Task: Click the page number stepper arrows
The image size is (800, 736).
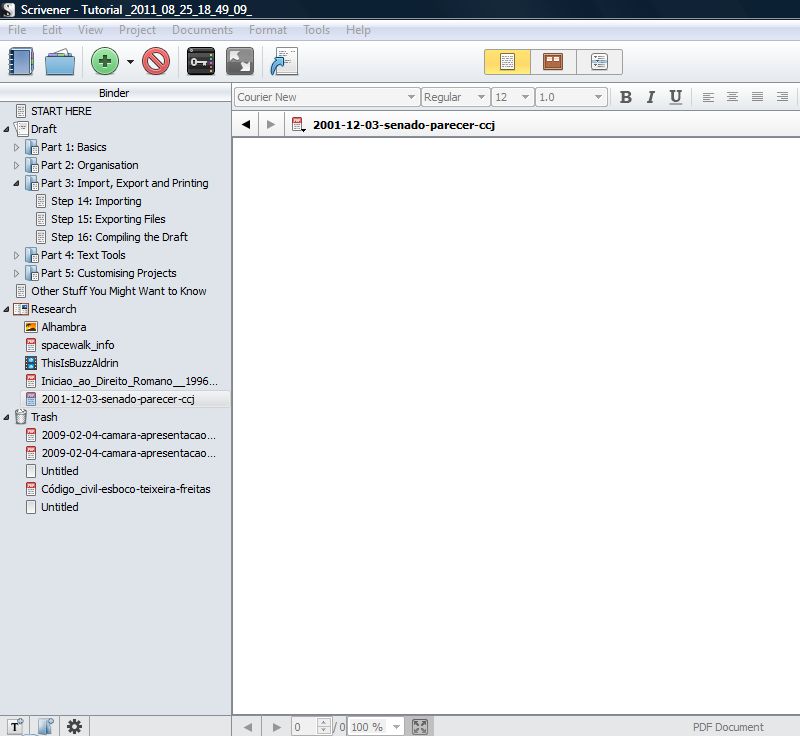Action: click(324, 727)
